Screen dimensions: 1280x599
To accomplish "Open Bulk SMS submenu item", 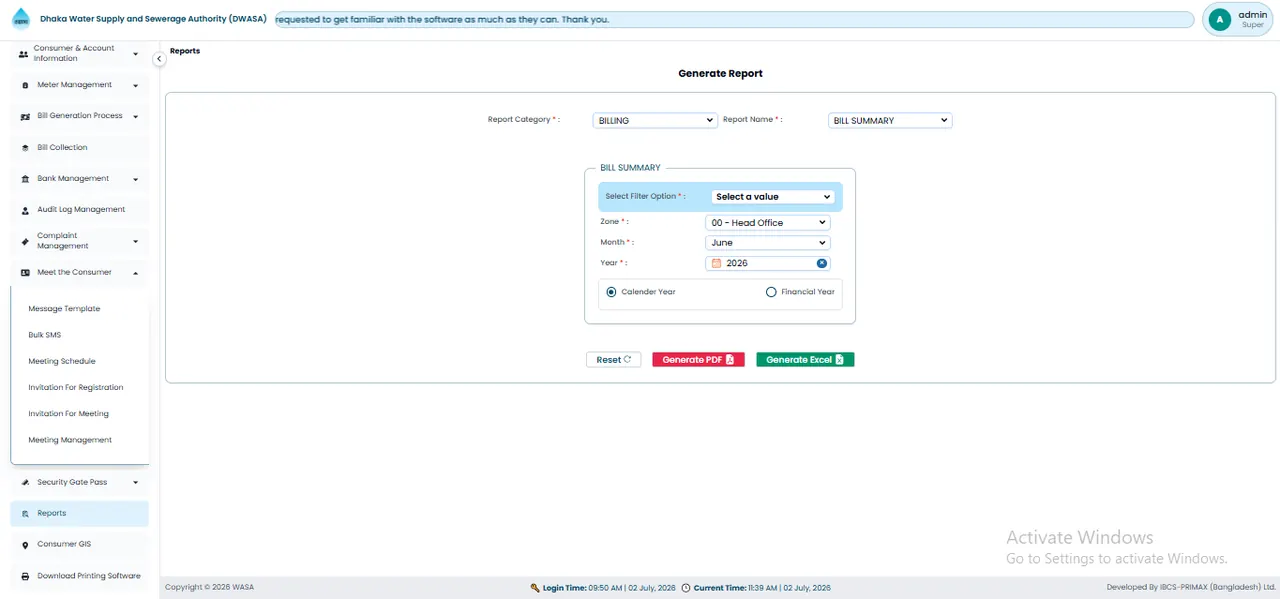I will 45,335.
